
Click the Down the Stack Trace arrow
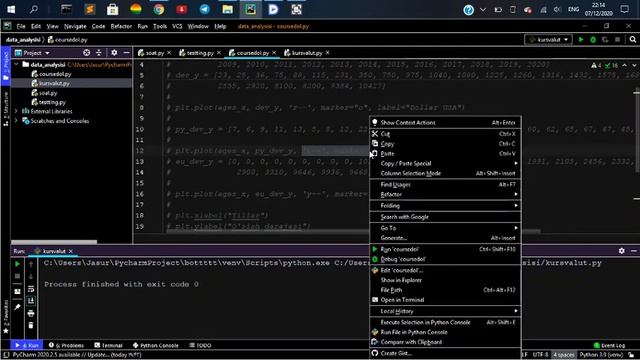(31, 276)
